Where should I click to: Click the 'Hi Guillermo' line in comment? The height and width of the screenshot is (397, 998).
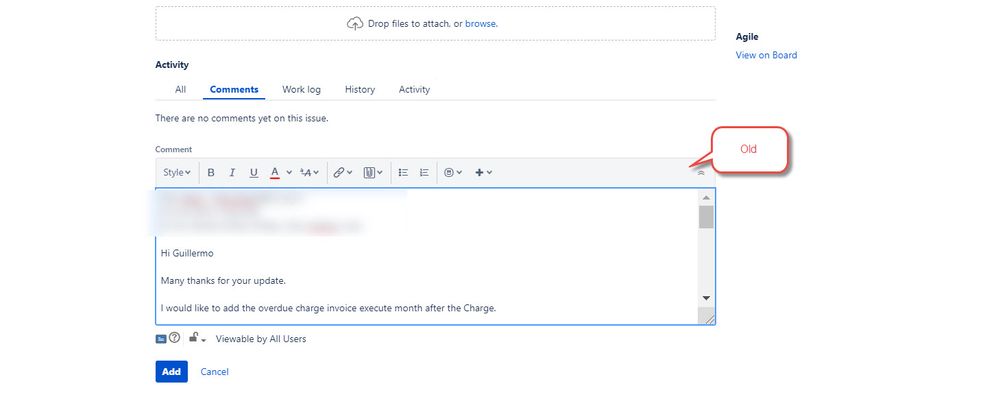pyautogui.click(x=187, y=253)
